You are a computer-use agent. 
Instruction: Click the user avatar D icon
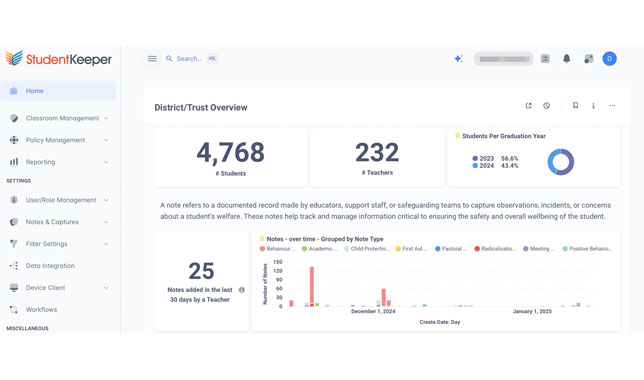[x=610, y=59]
